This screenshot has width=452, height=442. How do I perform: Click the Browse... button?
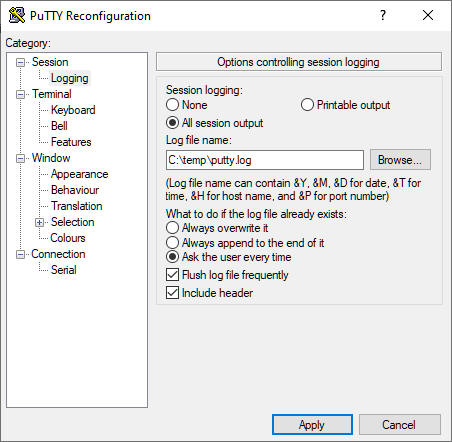tap(400, 160)
